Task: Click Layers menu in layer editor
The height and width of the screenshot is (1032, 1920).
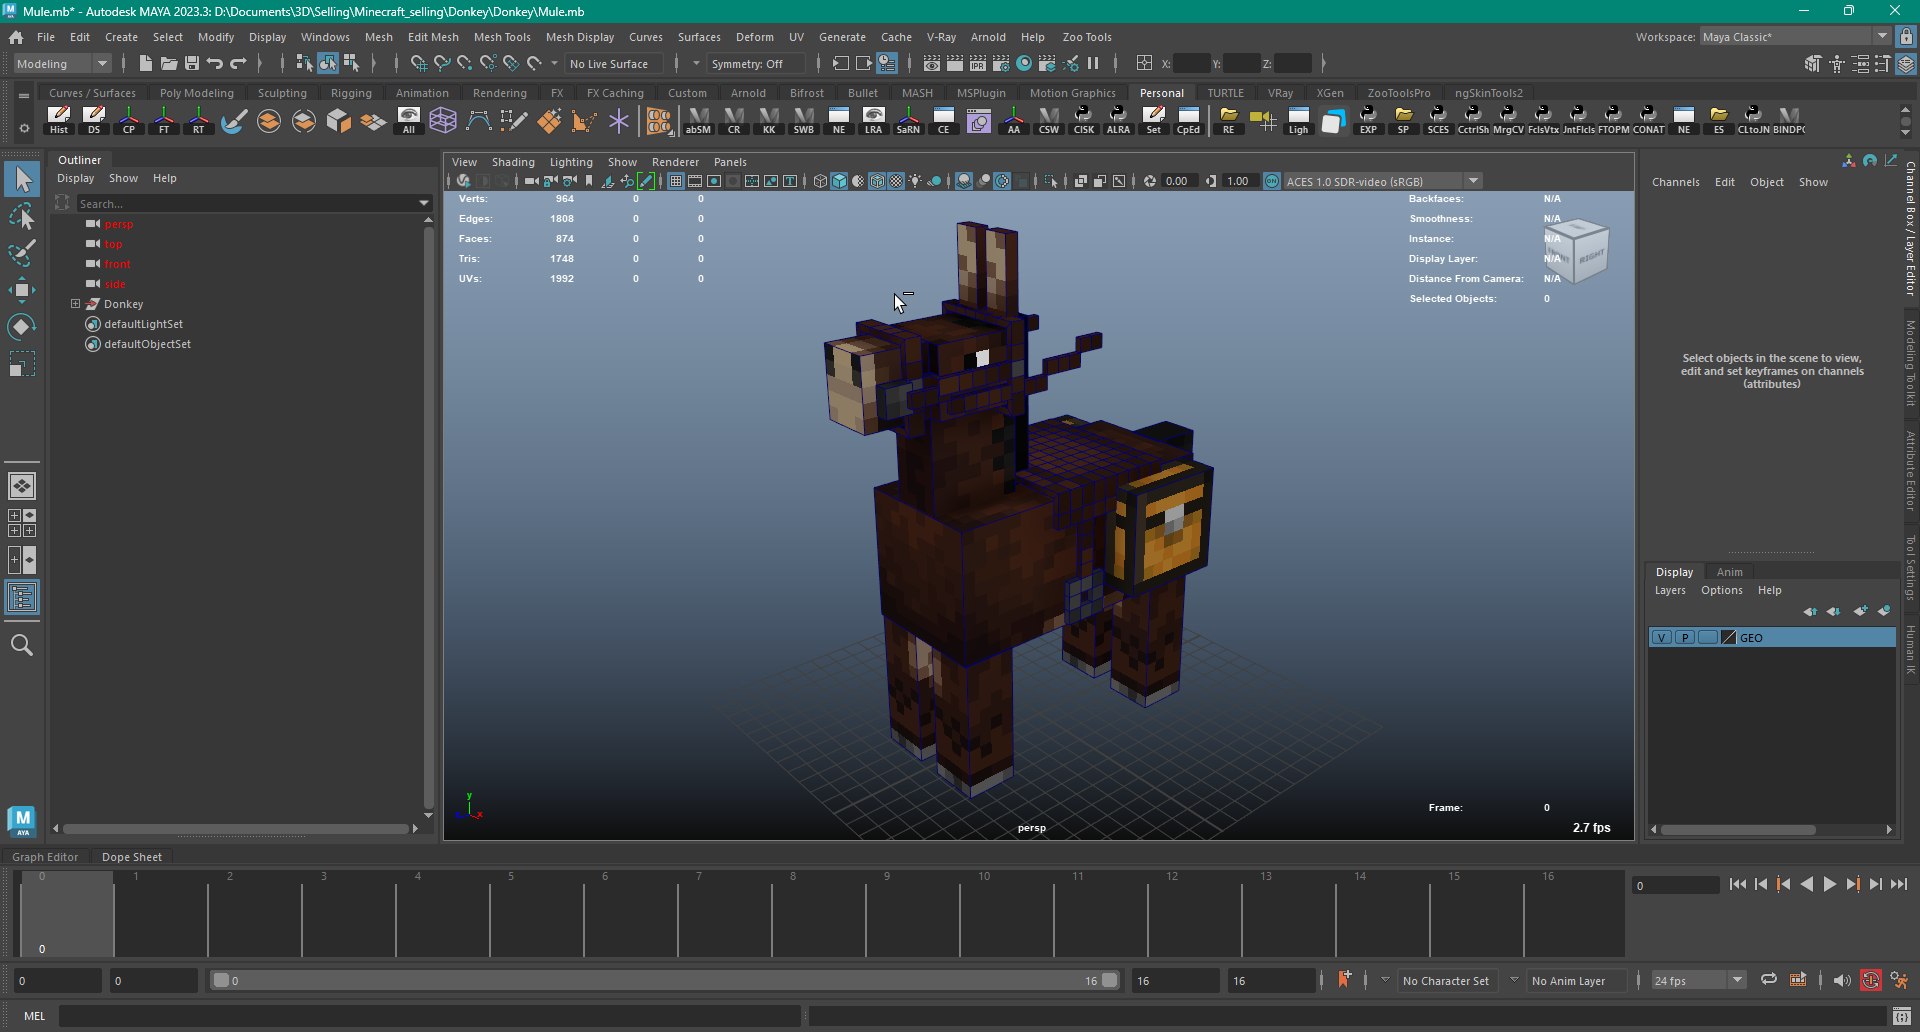Action: pos(1670,590)
